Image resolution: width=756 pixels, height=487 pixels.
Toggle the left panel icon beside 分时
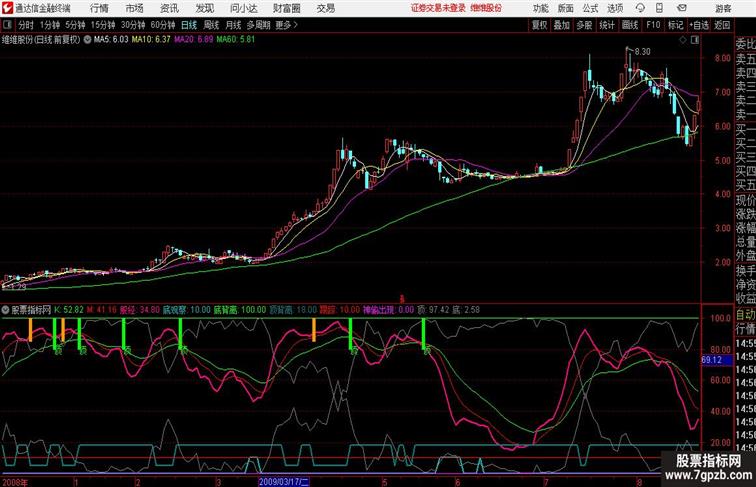(7, 25)
